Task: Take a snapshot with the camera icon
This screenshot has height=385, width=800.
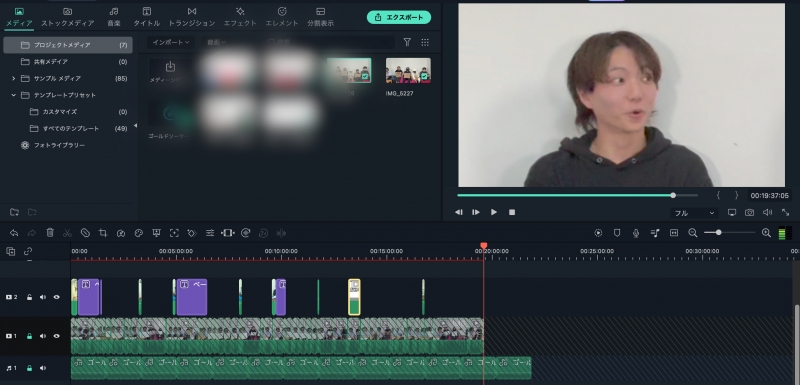Action: click(749, 212)
